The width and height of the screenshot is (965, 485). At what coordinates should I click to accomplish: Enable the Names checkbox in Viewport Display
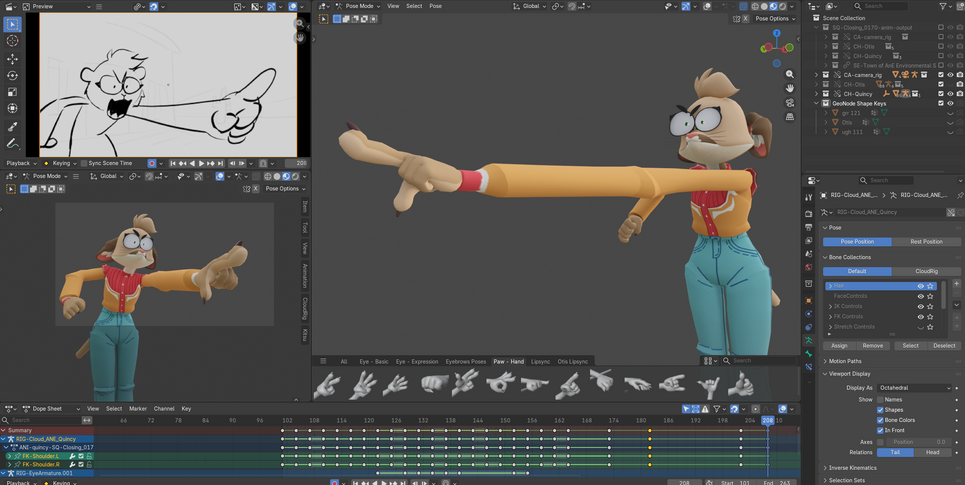(880, 400)
